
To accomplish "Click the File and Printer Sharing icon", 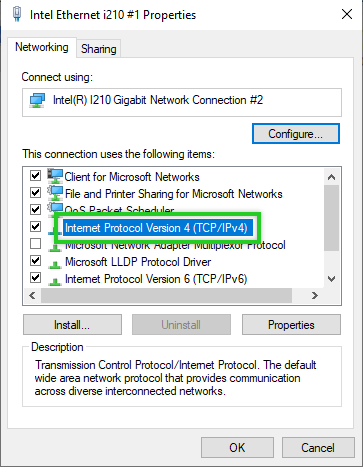I will coord(55,193).
